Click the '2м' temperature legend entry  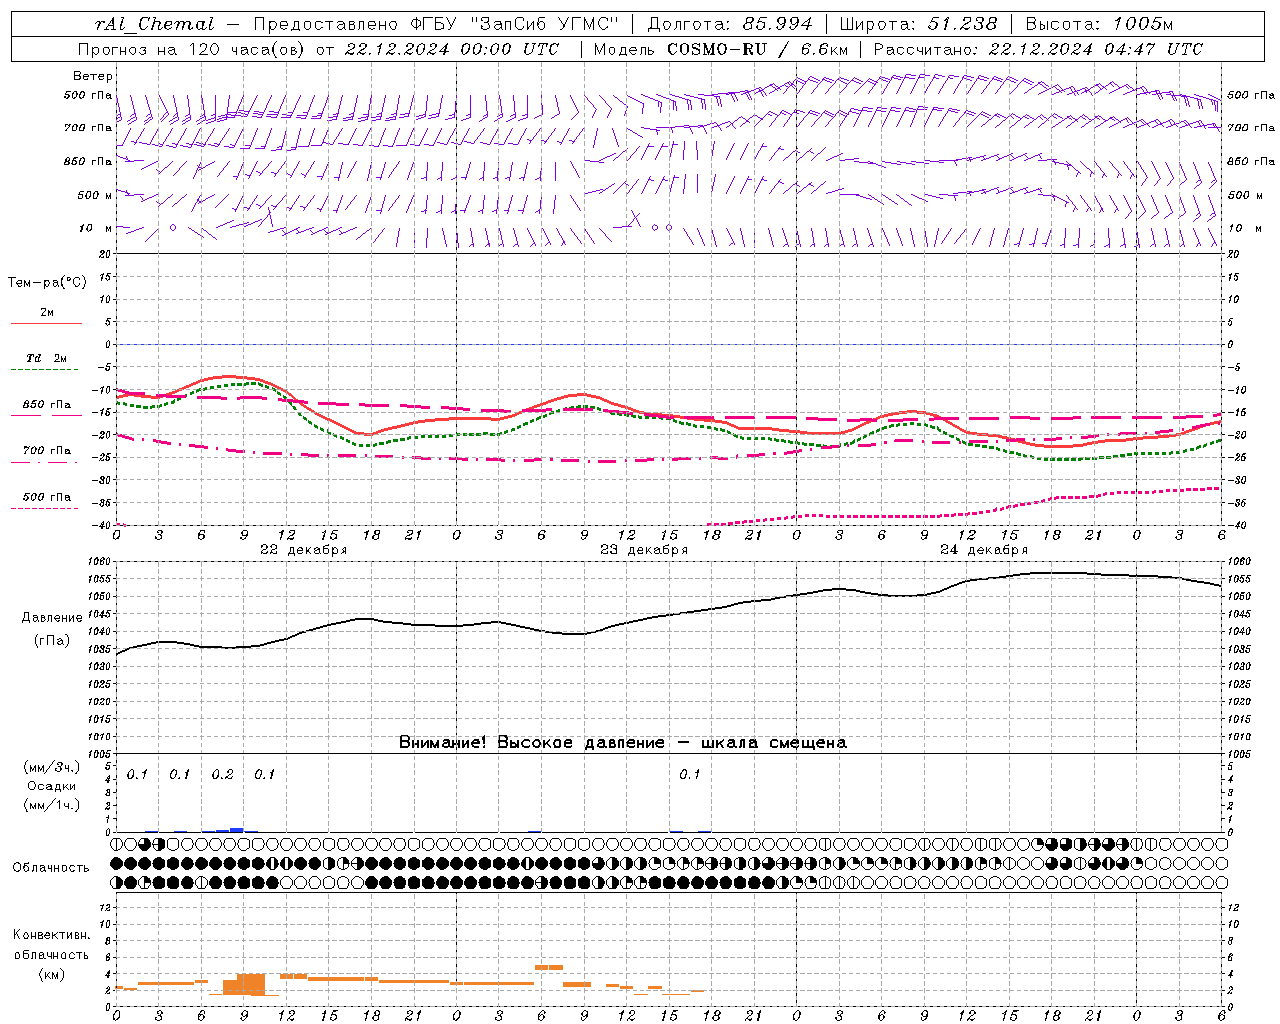(47, 312)
